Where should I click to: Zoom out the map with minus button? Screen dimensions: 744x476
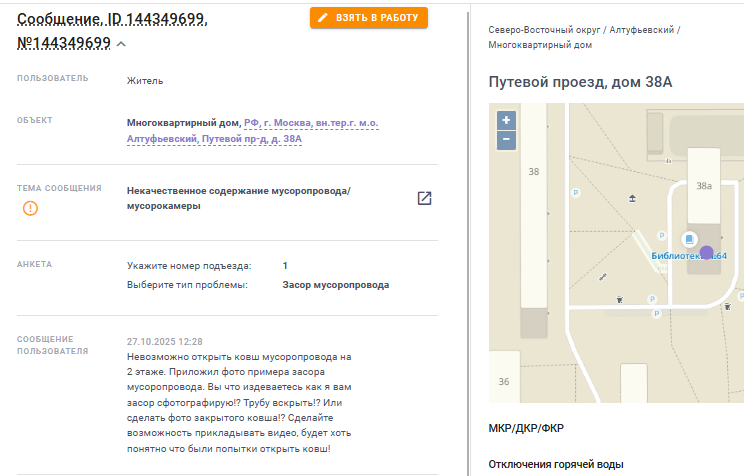506,140
